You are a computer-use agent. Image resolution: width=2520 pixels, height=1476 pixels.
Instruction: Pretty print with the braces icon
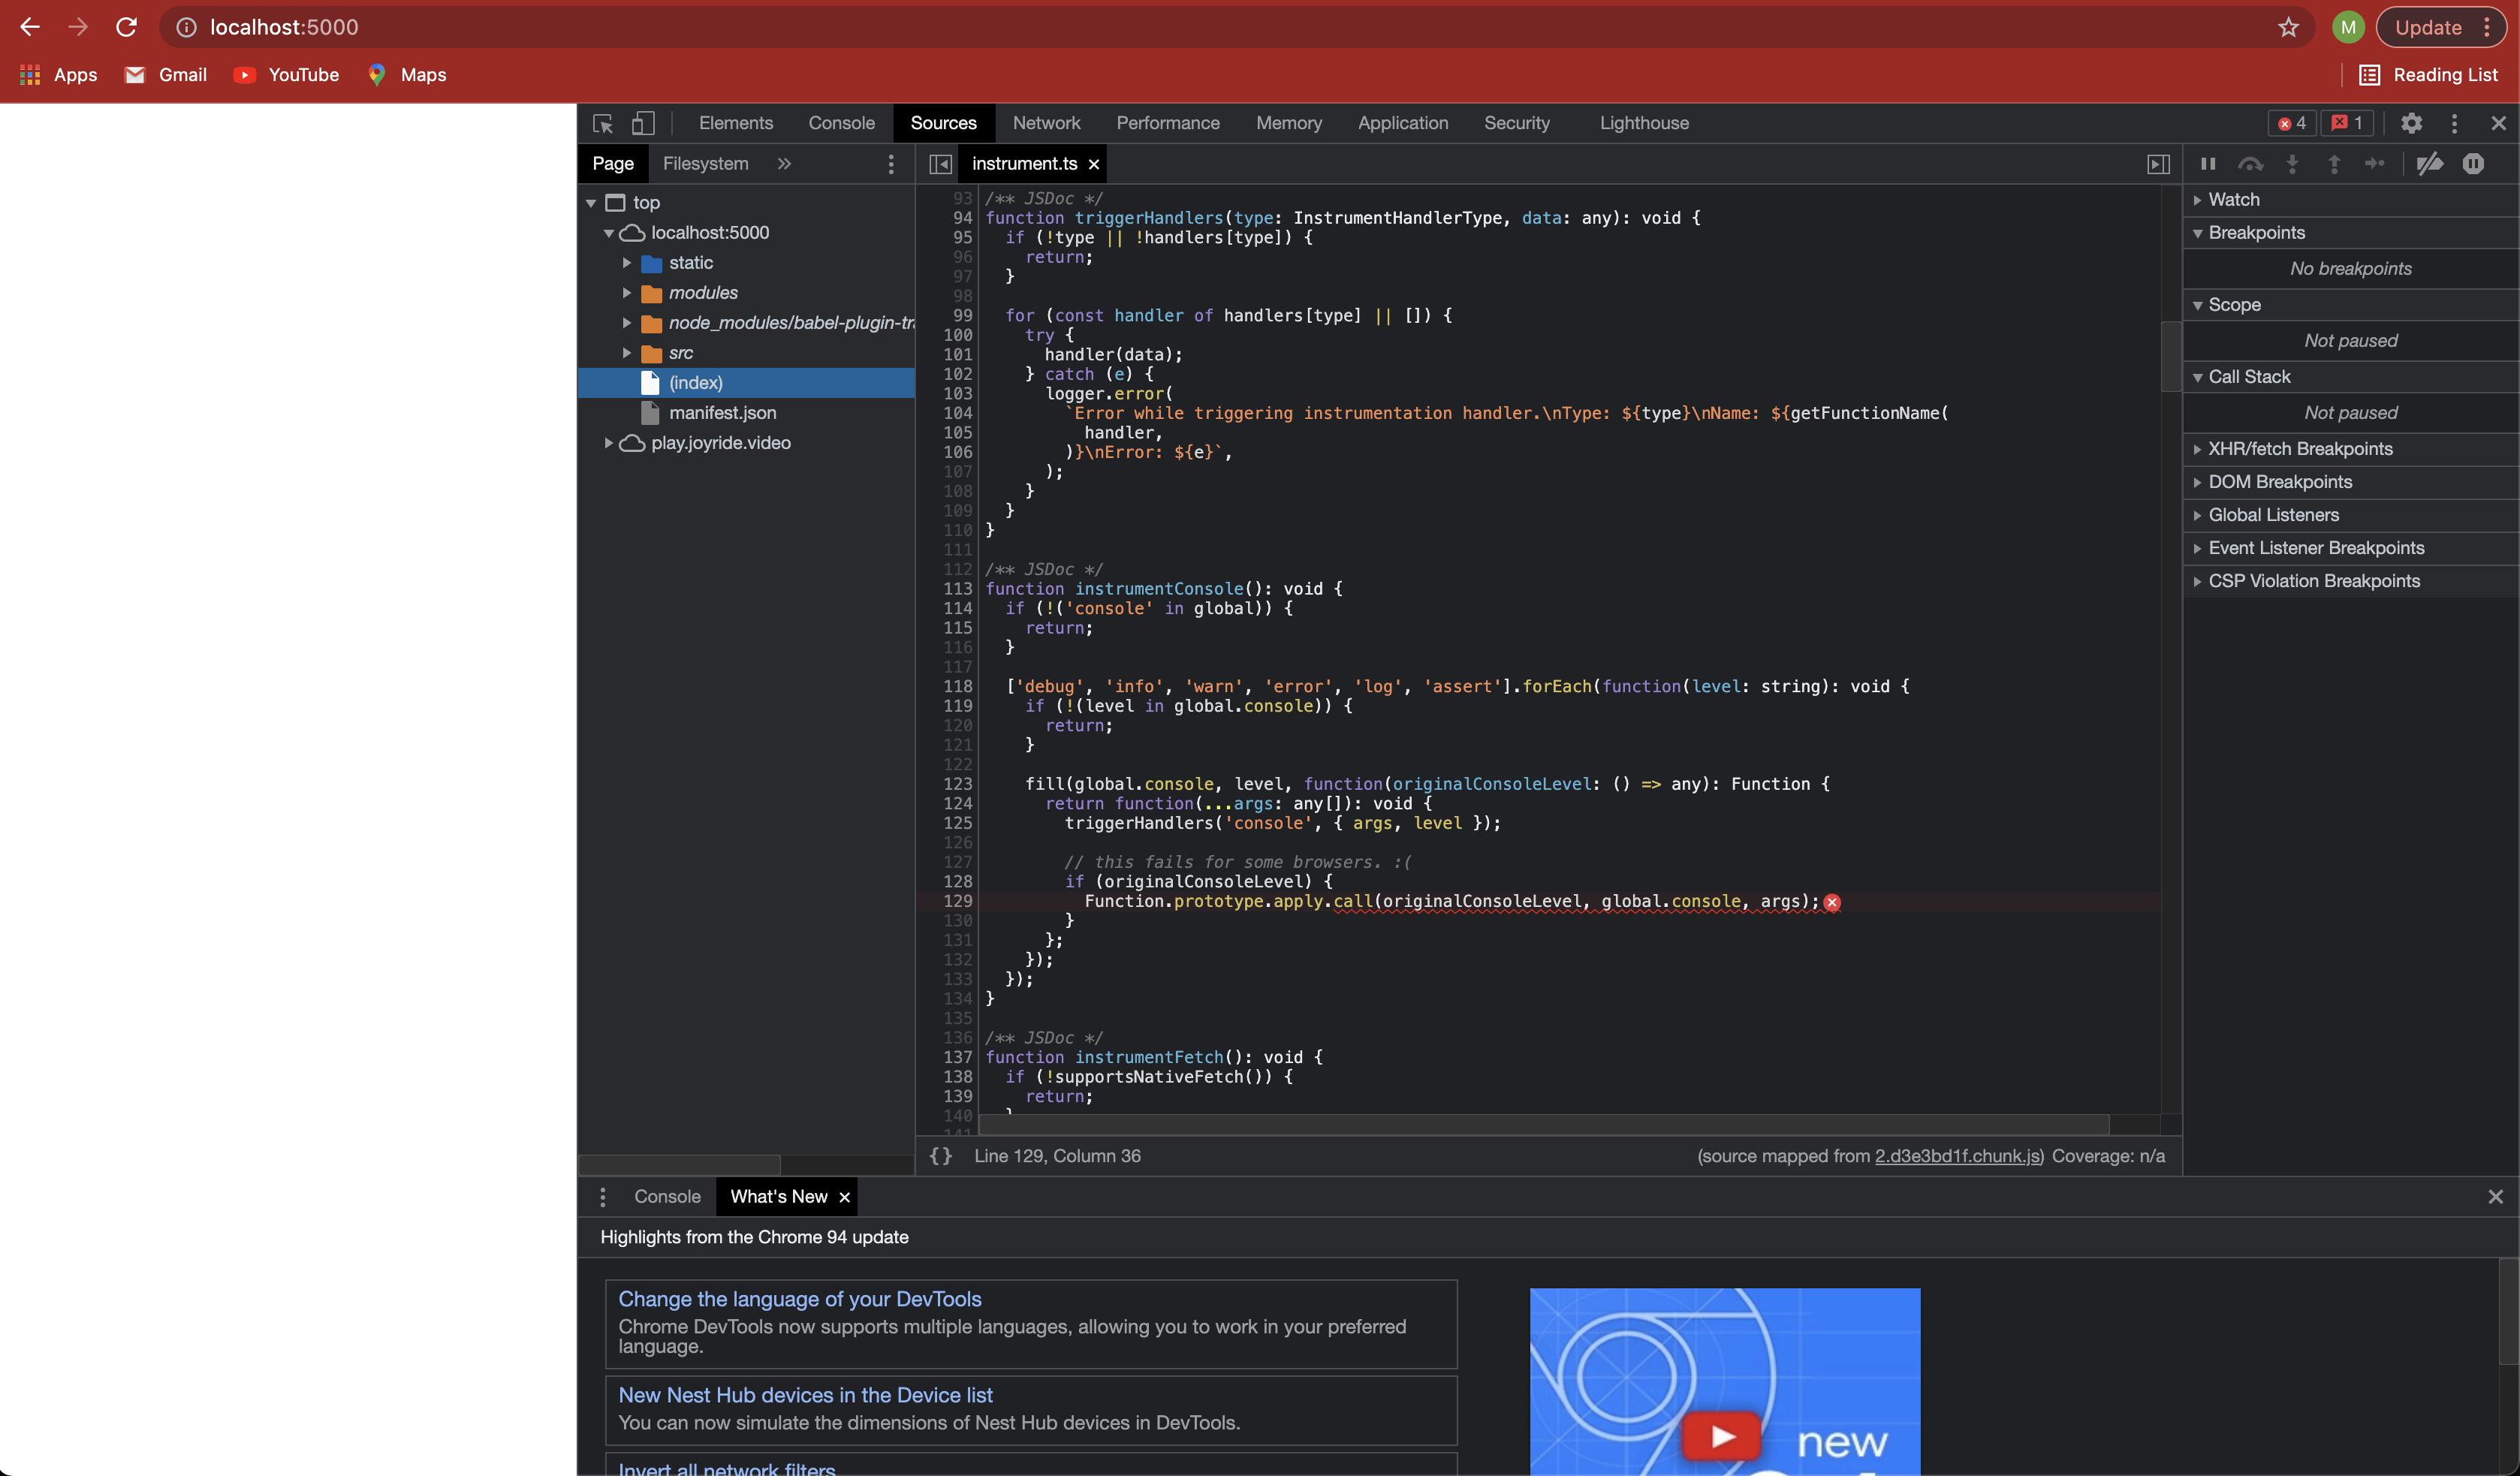941,1156
